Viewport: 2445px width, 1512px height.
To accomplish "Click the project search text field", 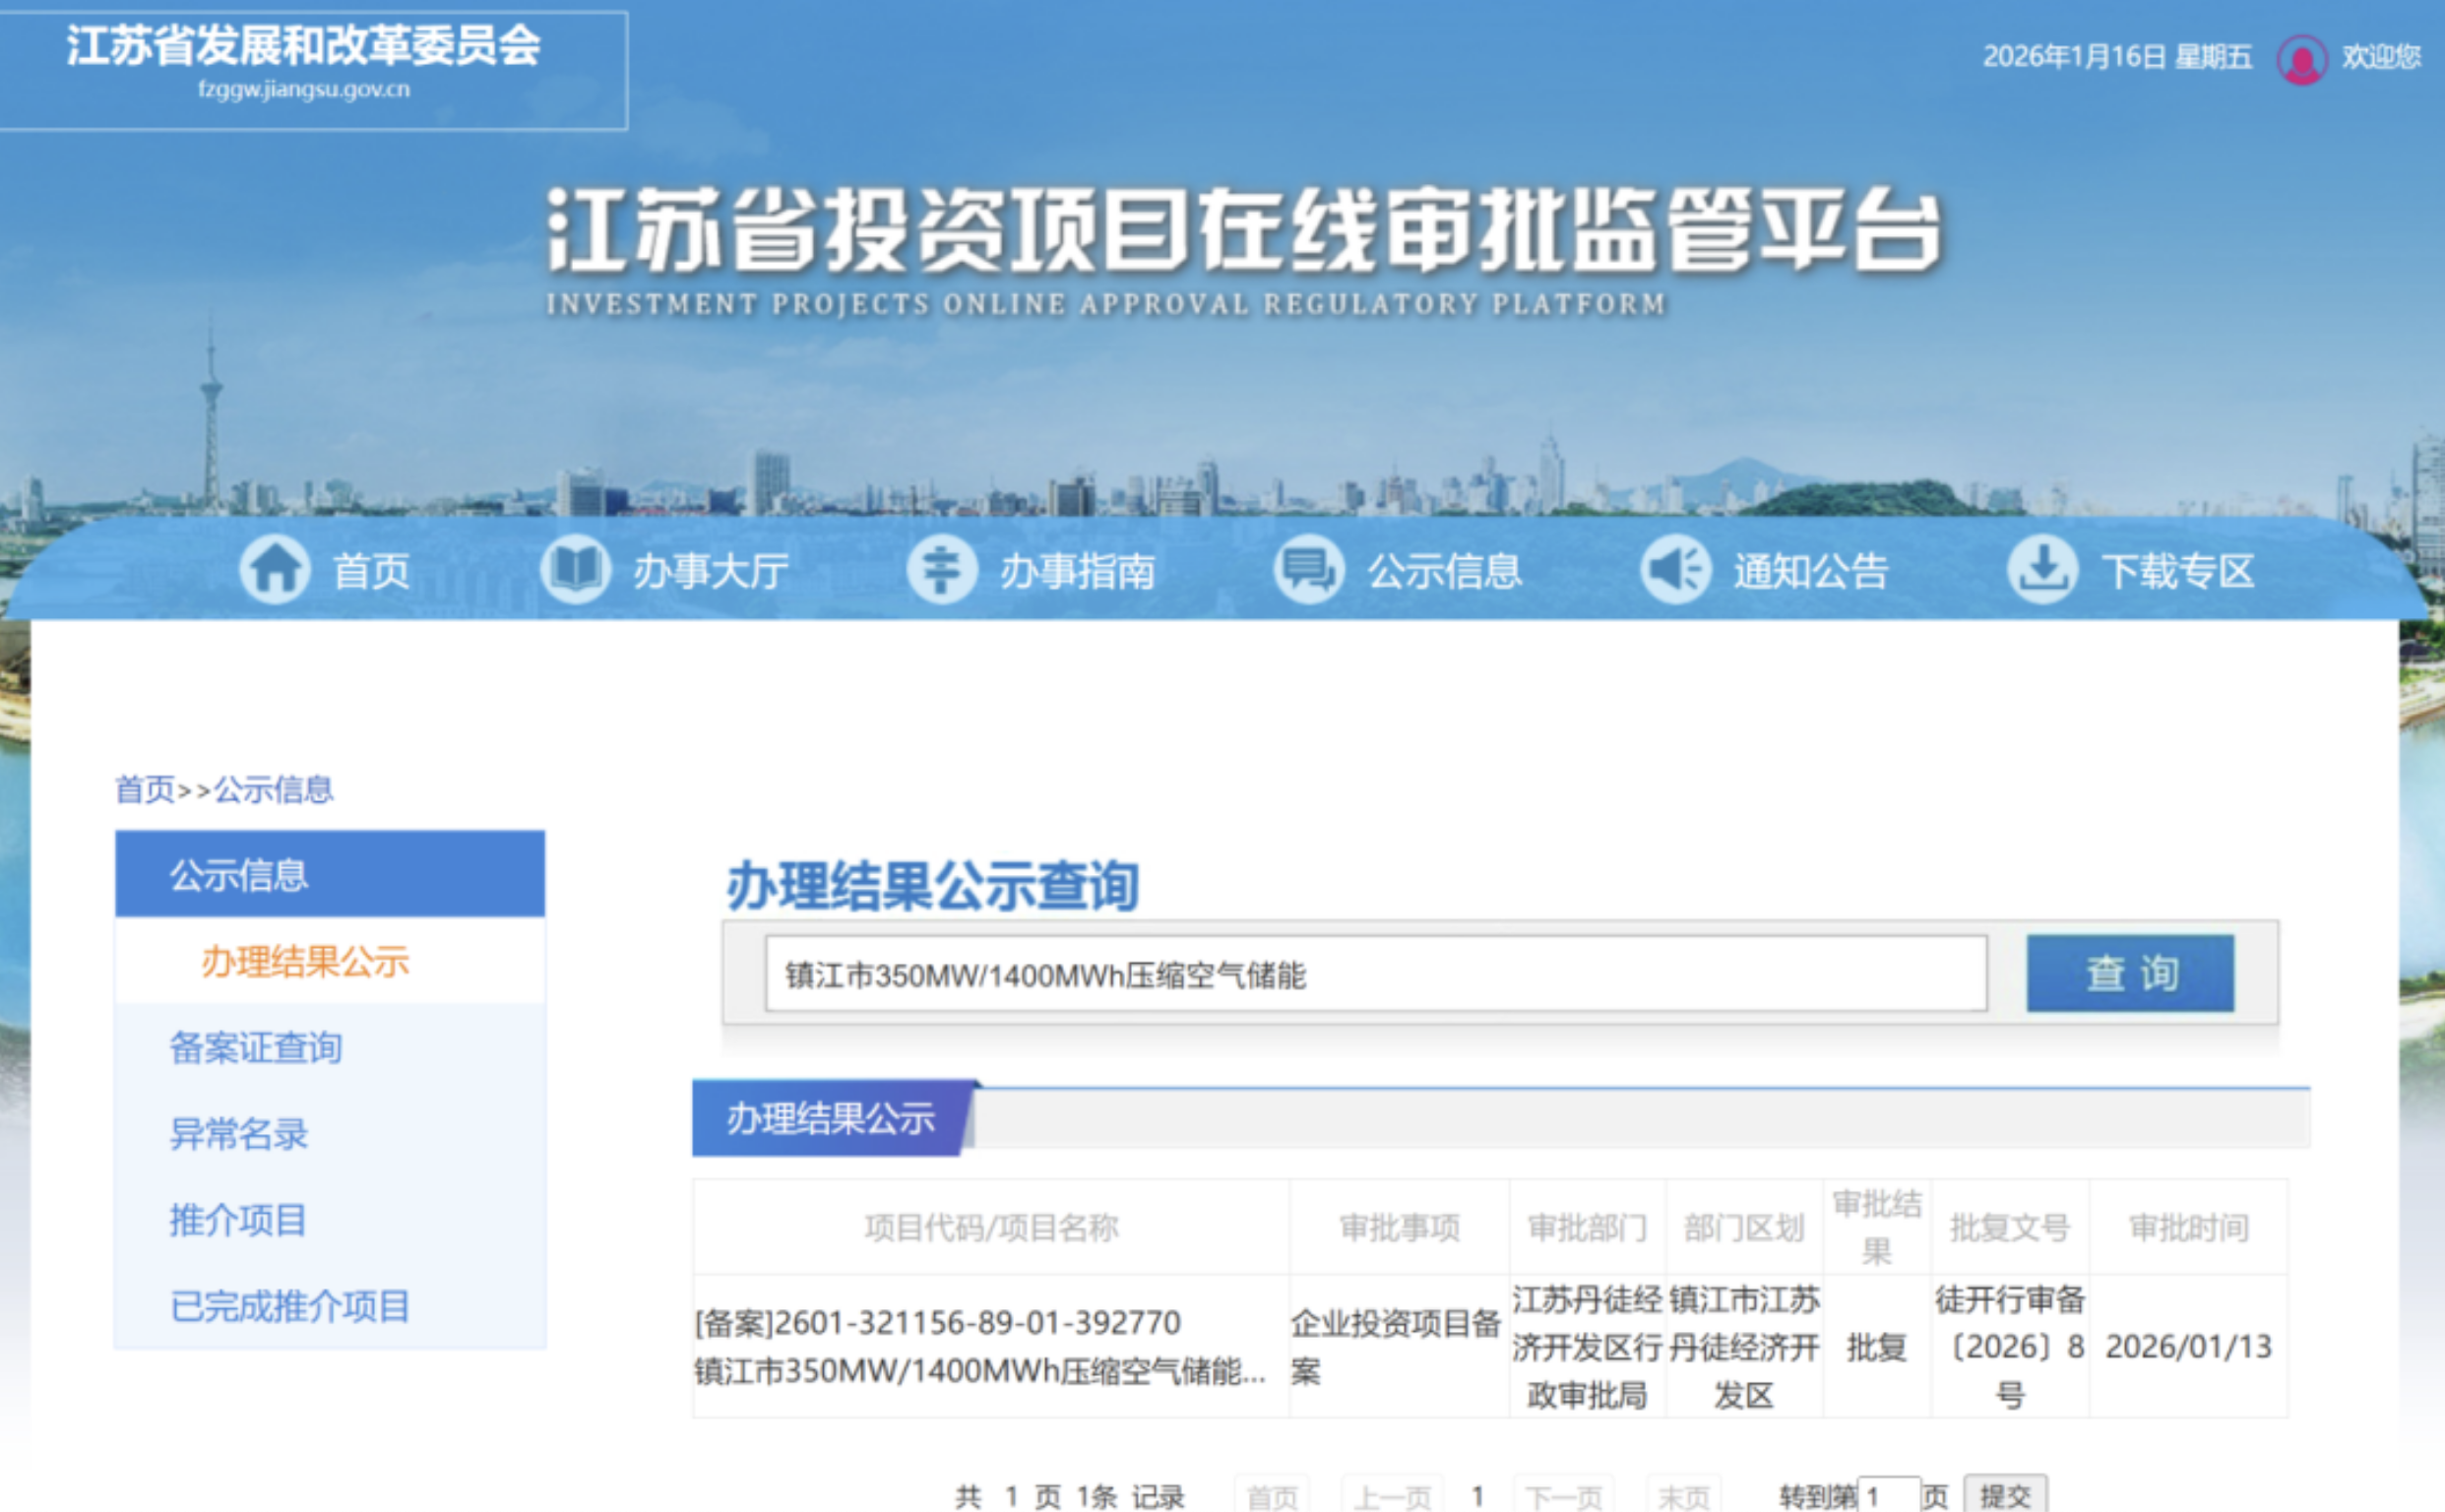I will pyautogui.click(x=1375, y=974).
